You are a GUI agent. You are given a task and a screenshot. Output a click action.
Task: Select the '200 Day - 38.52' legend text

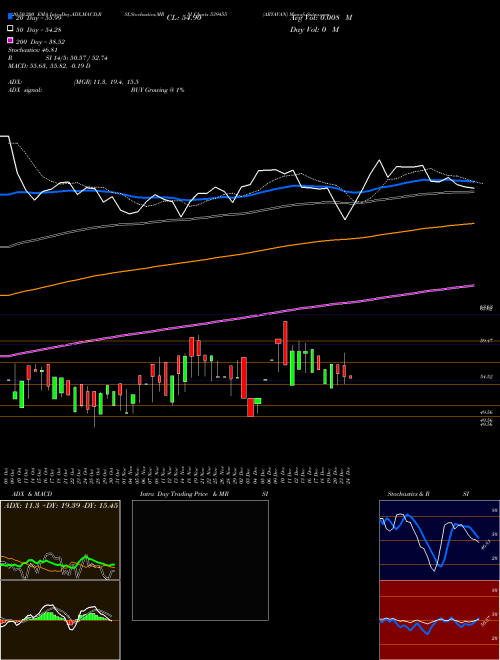pos(40,42)
